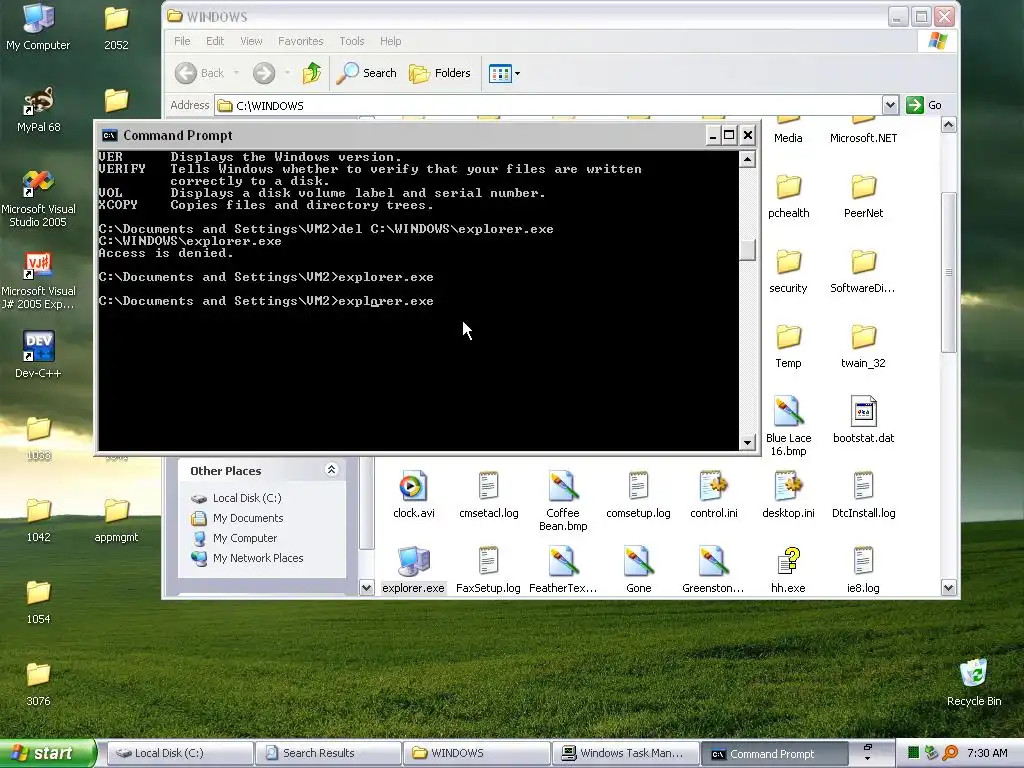Open Local Disk (C:) link in Other Places
This screenshot has width=1024, height=768.
coord(236,498)
